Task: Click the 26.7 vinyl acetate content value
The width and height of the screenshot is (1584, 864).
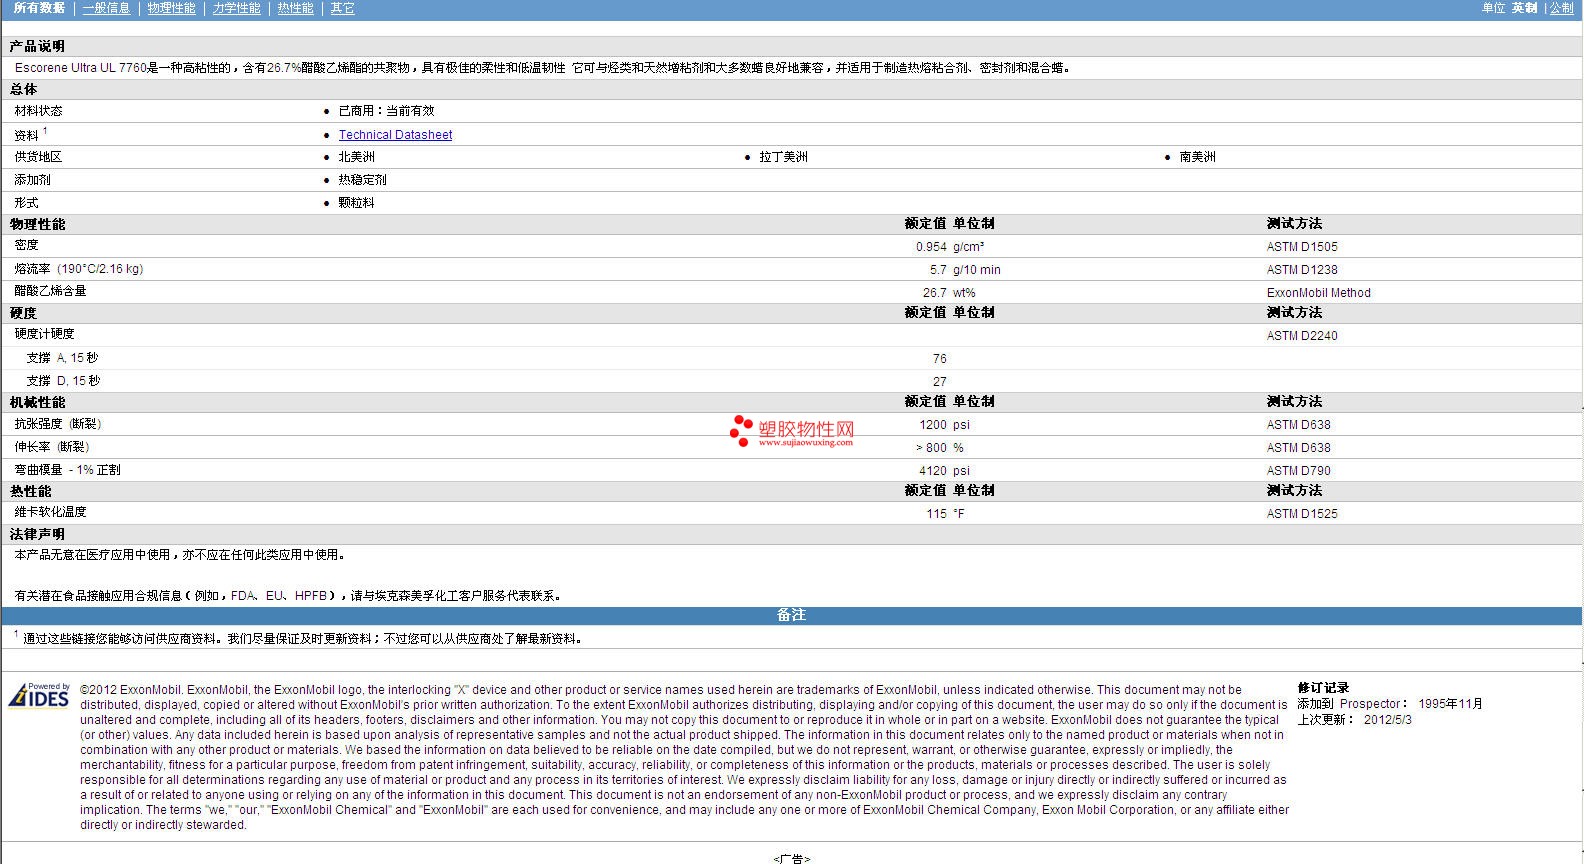Action: point(935,293)
